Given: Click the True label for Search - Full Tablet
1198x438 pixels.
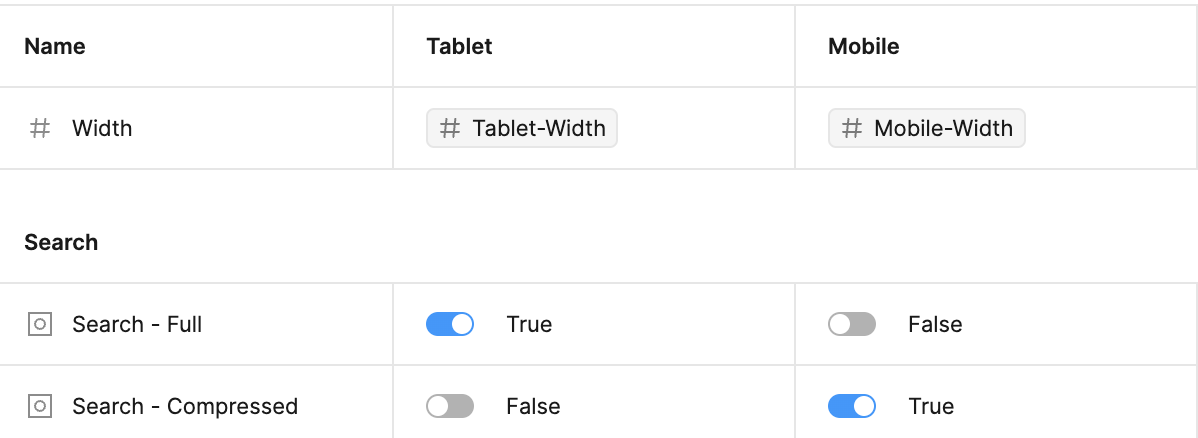Looking at the screenshot, I should click(x=529, y=324).
